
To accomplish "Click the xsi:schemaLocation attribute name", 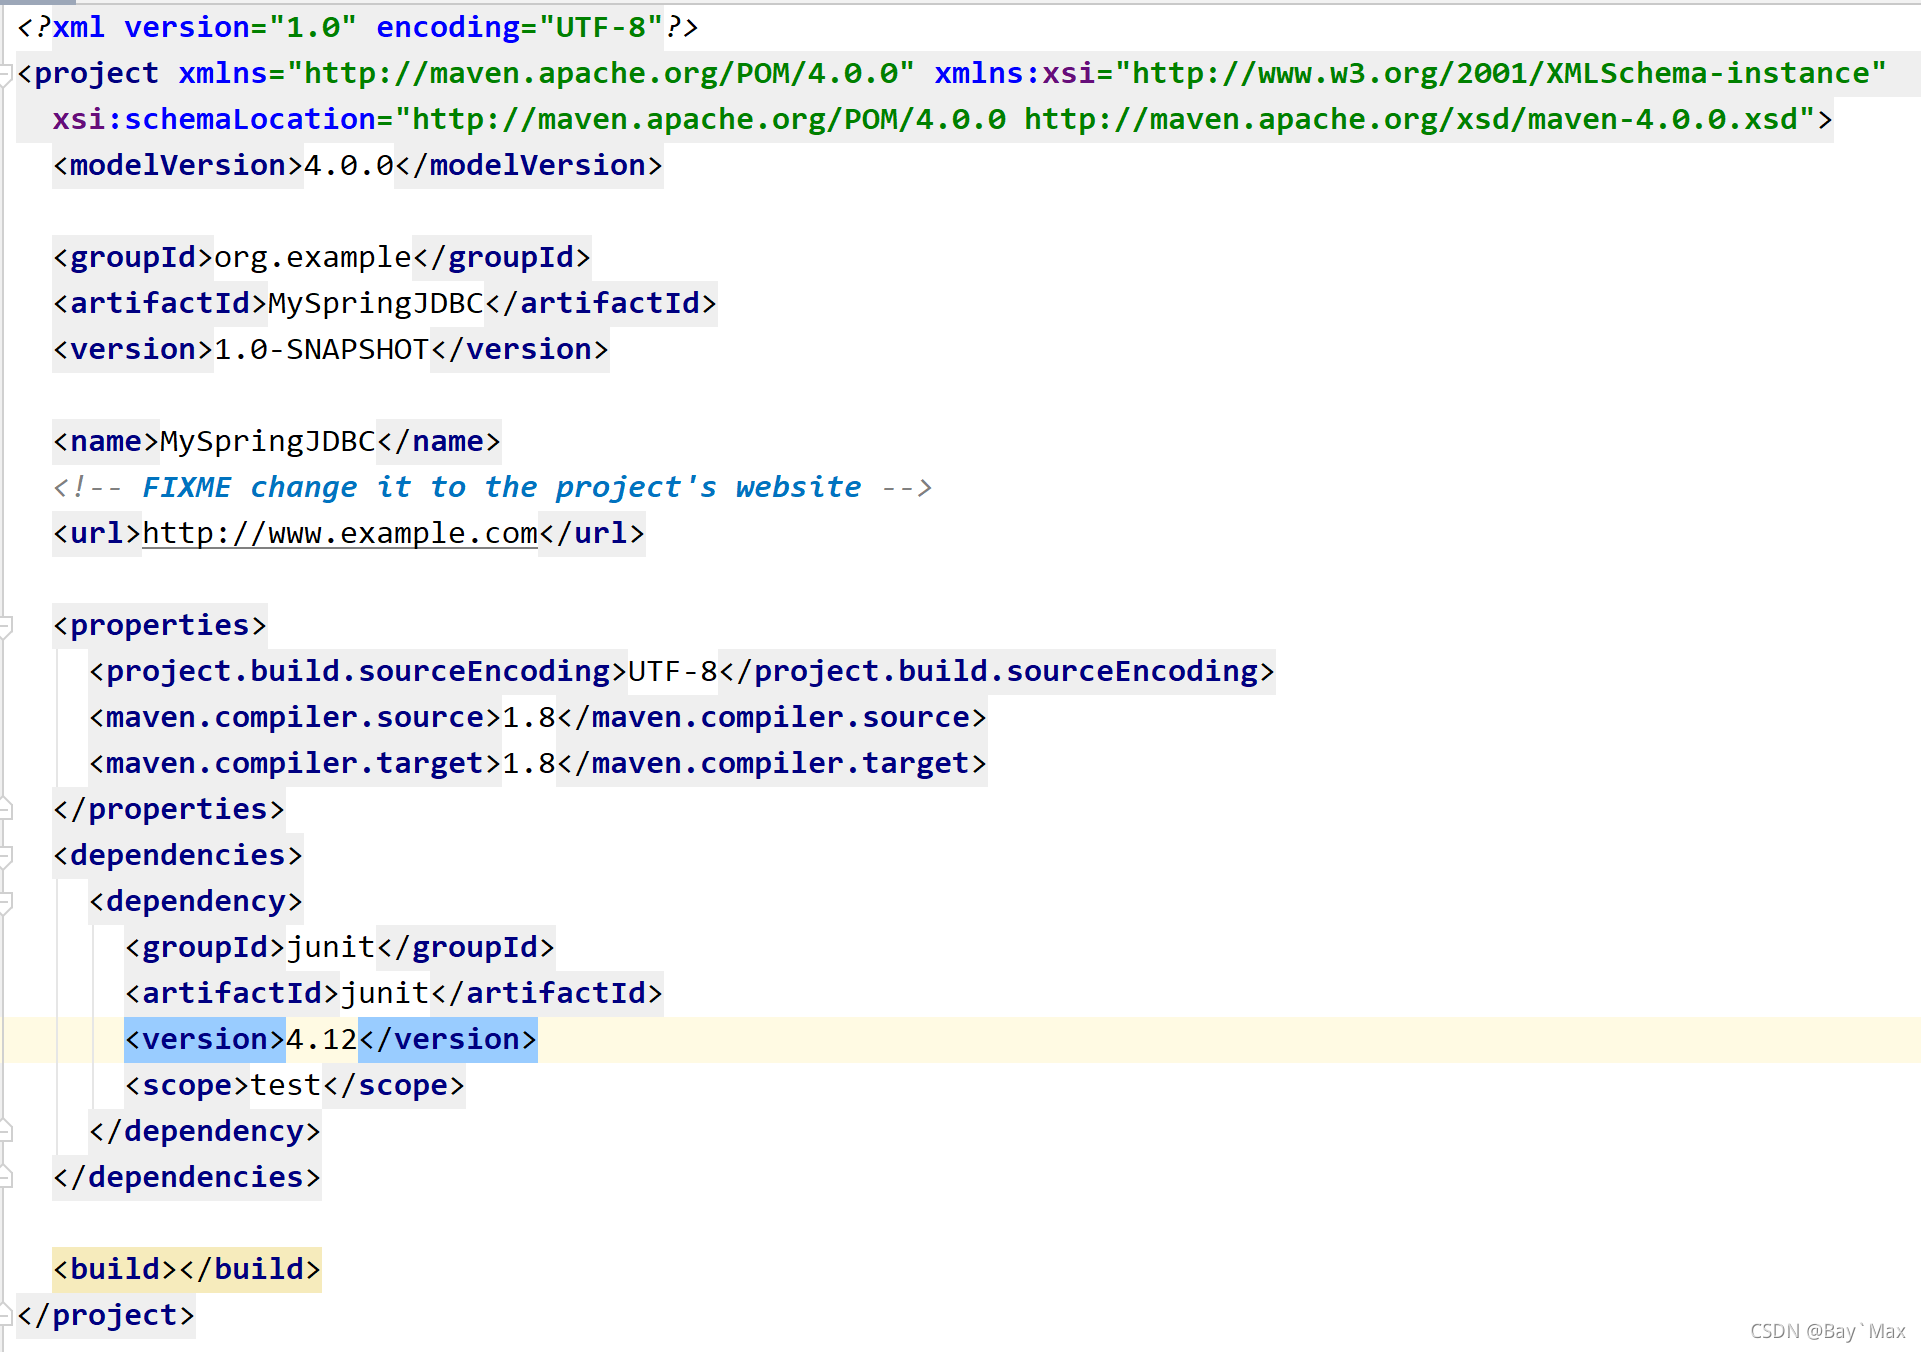I will [214, 120].
